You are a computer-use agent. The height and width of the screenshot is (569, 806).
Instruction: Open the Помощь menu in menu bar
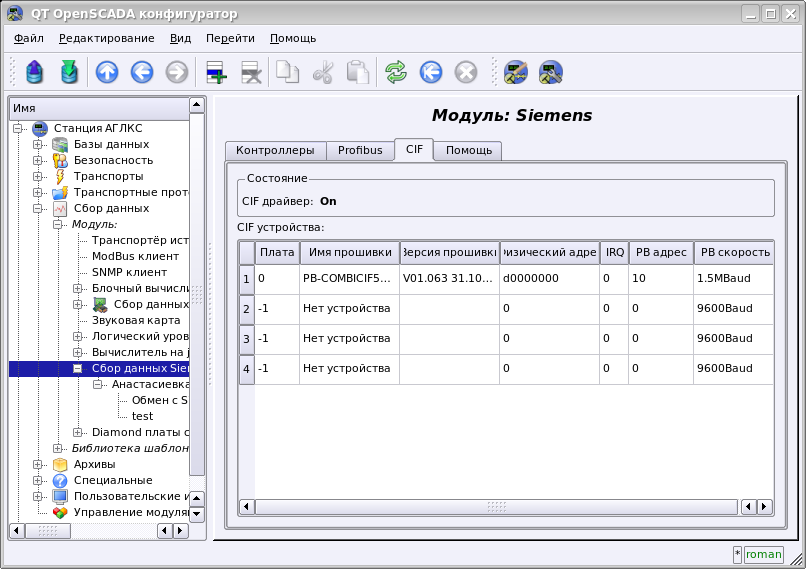pyautogui.click(x=293, y=38)
